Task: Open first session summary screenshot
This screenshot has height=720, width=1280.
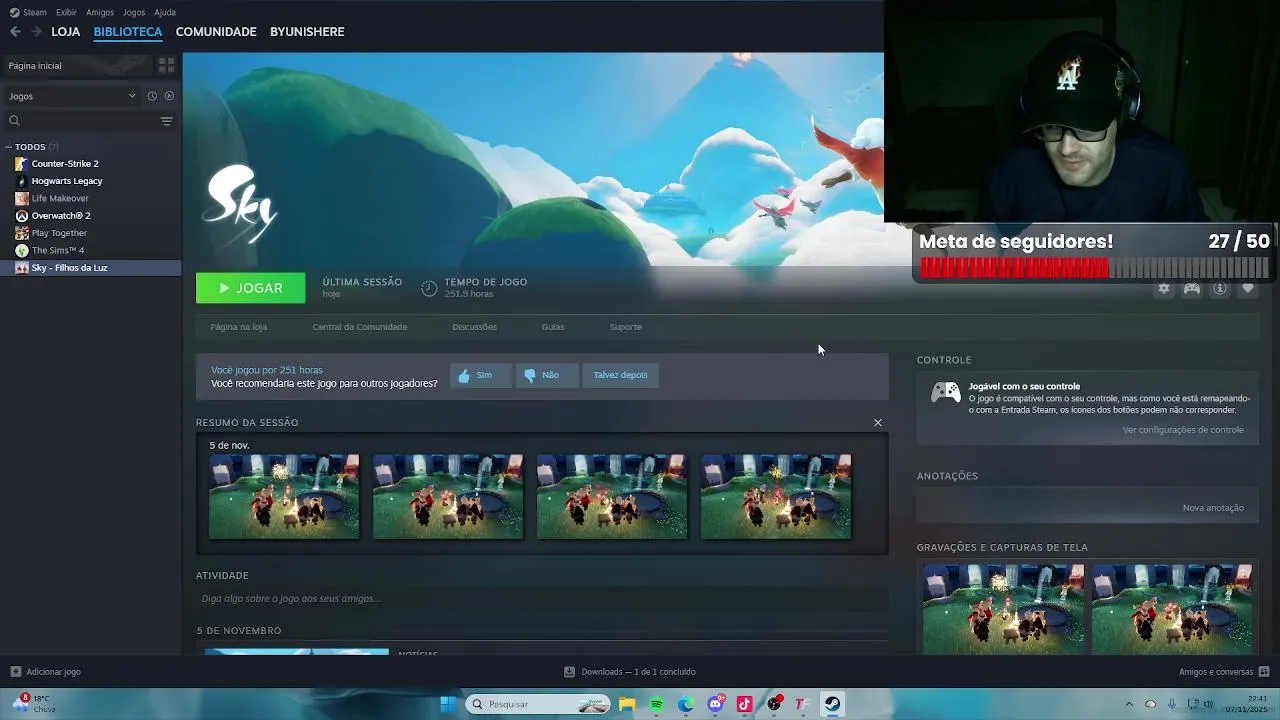Action: [284, 497]
